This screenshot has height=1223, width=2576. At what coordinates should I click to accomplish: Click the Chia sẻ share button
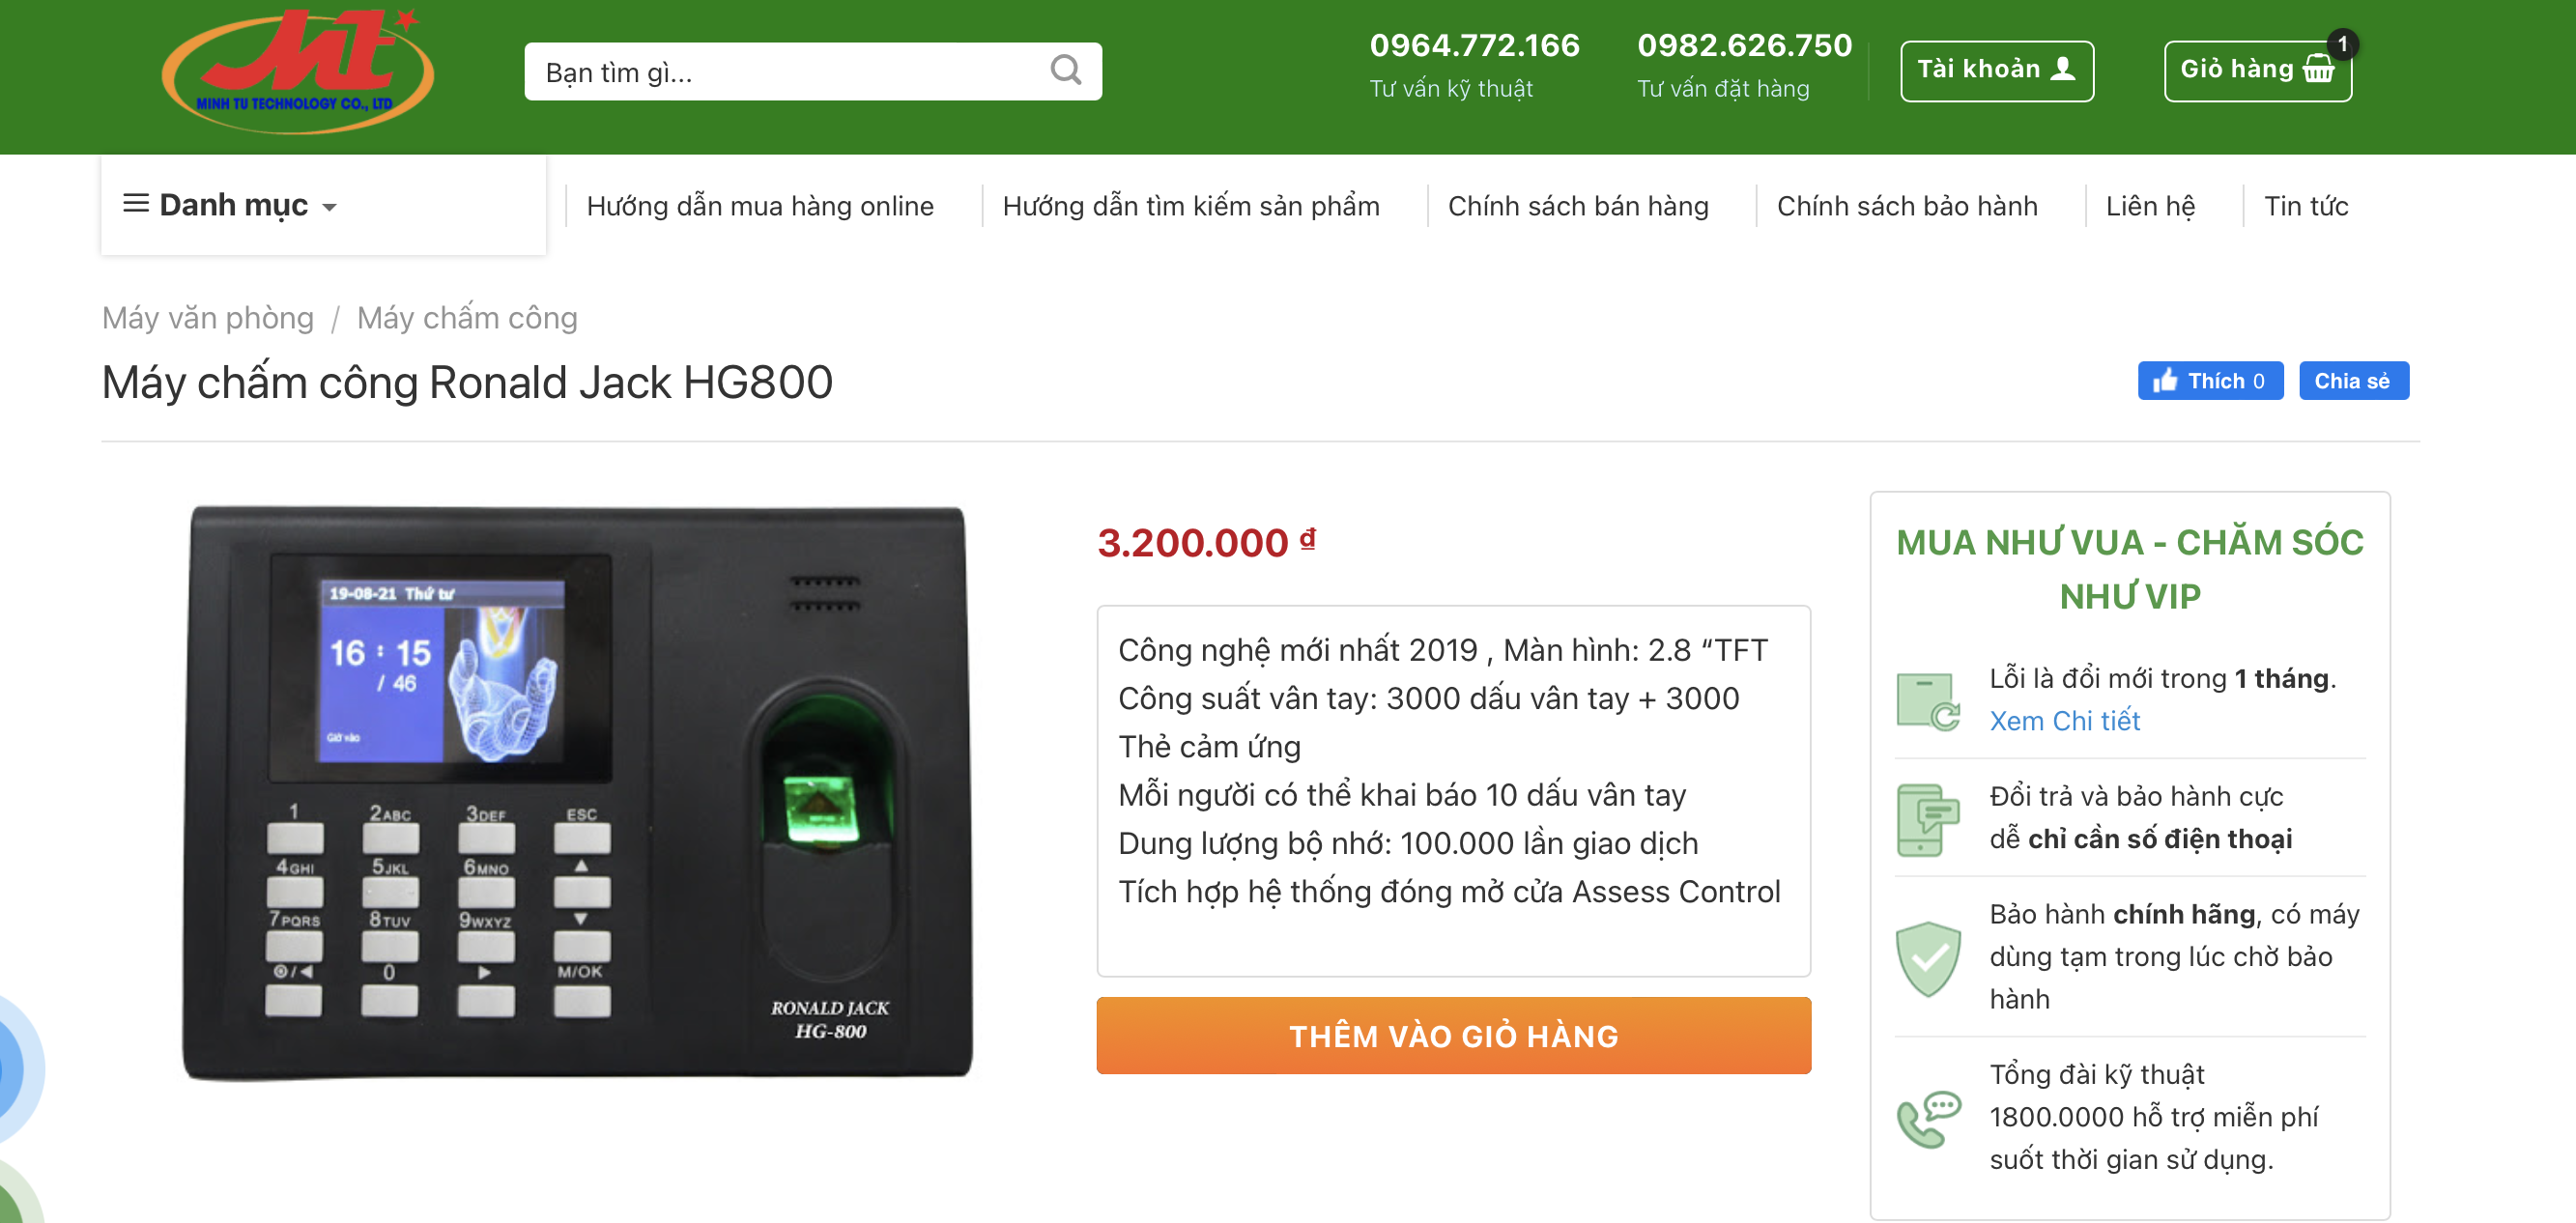2352,381
